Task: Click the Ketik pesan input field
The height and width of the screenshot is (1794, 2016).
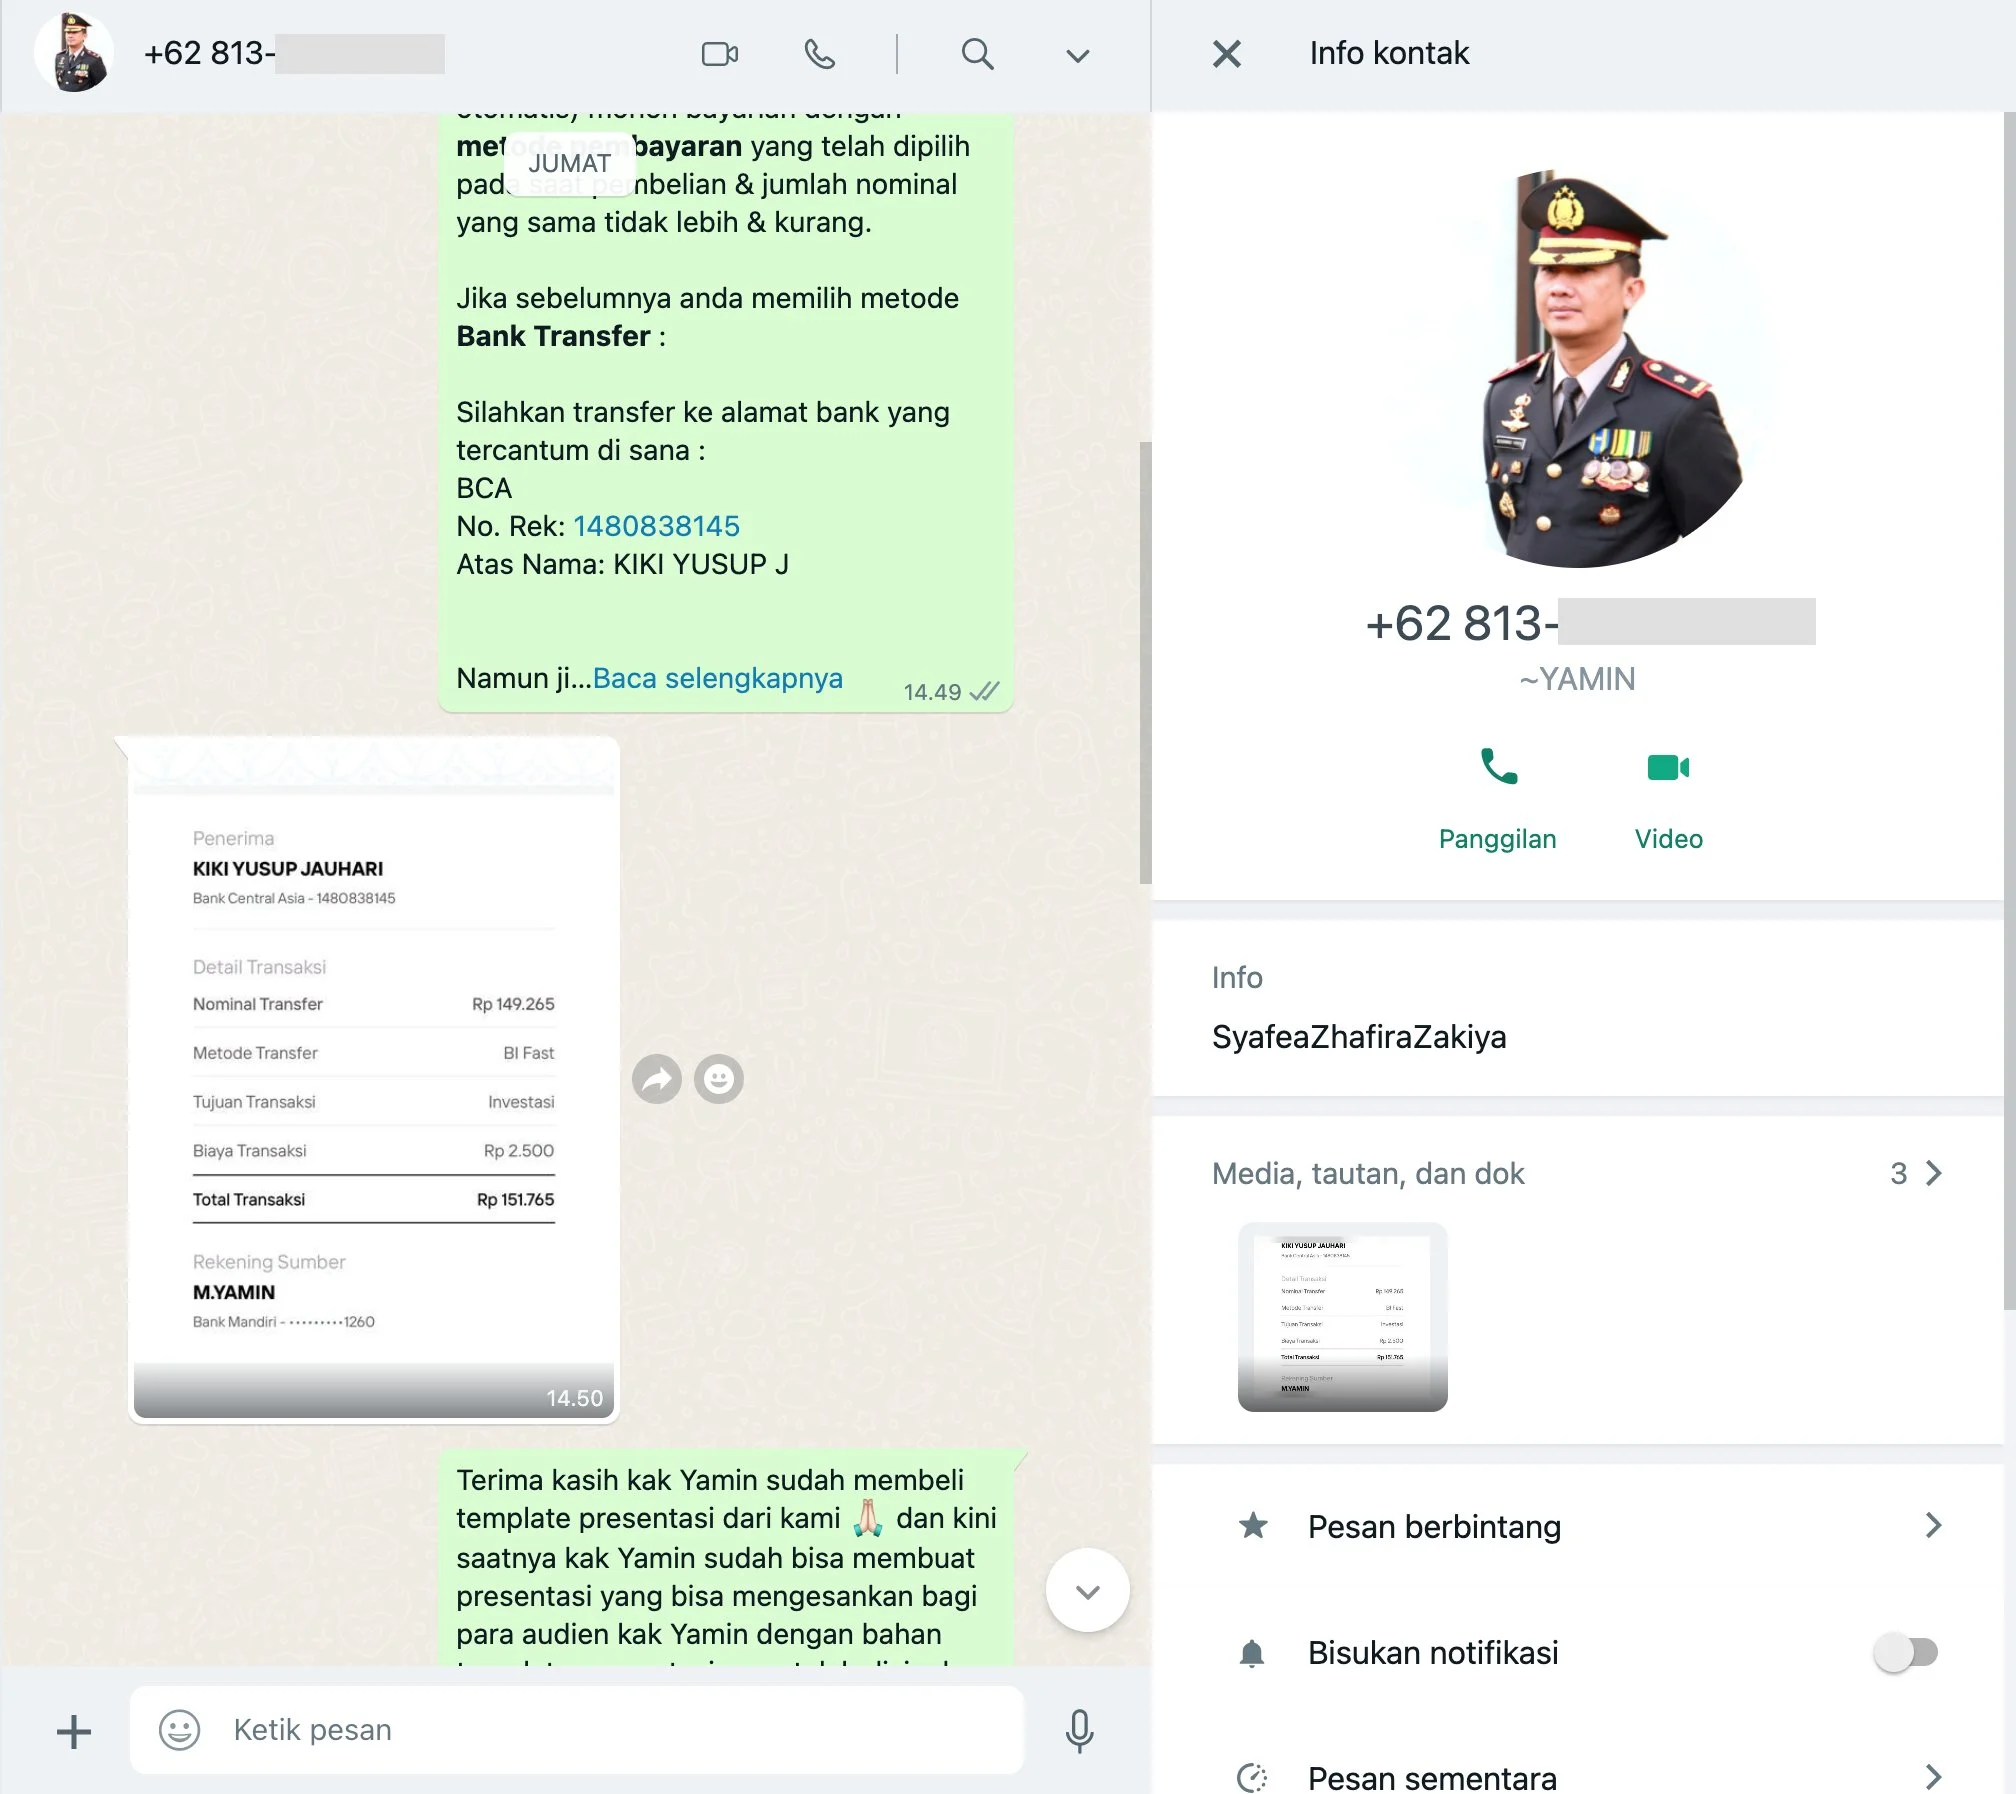Action: click(600, 1729)
